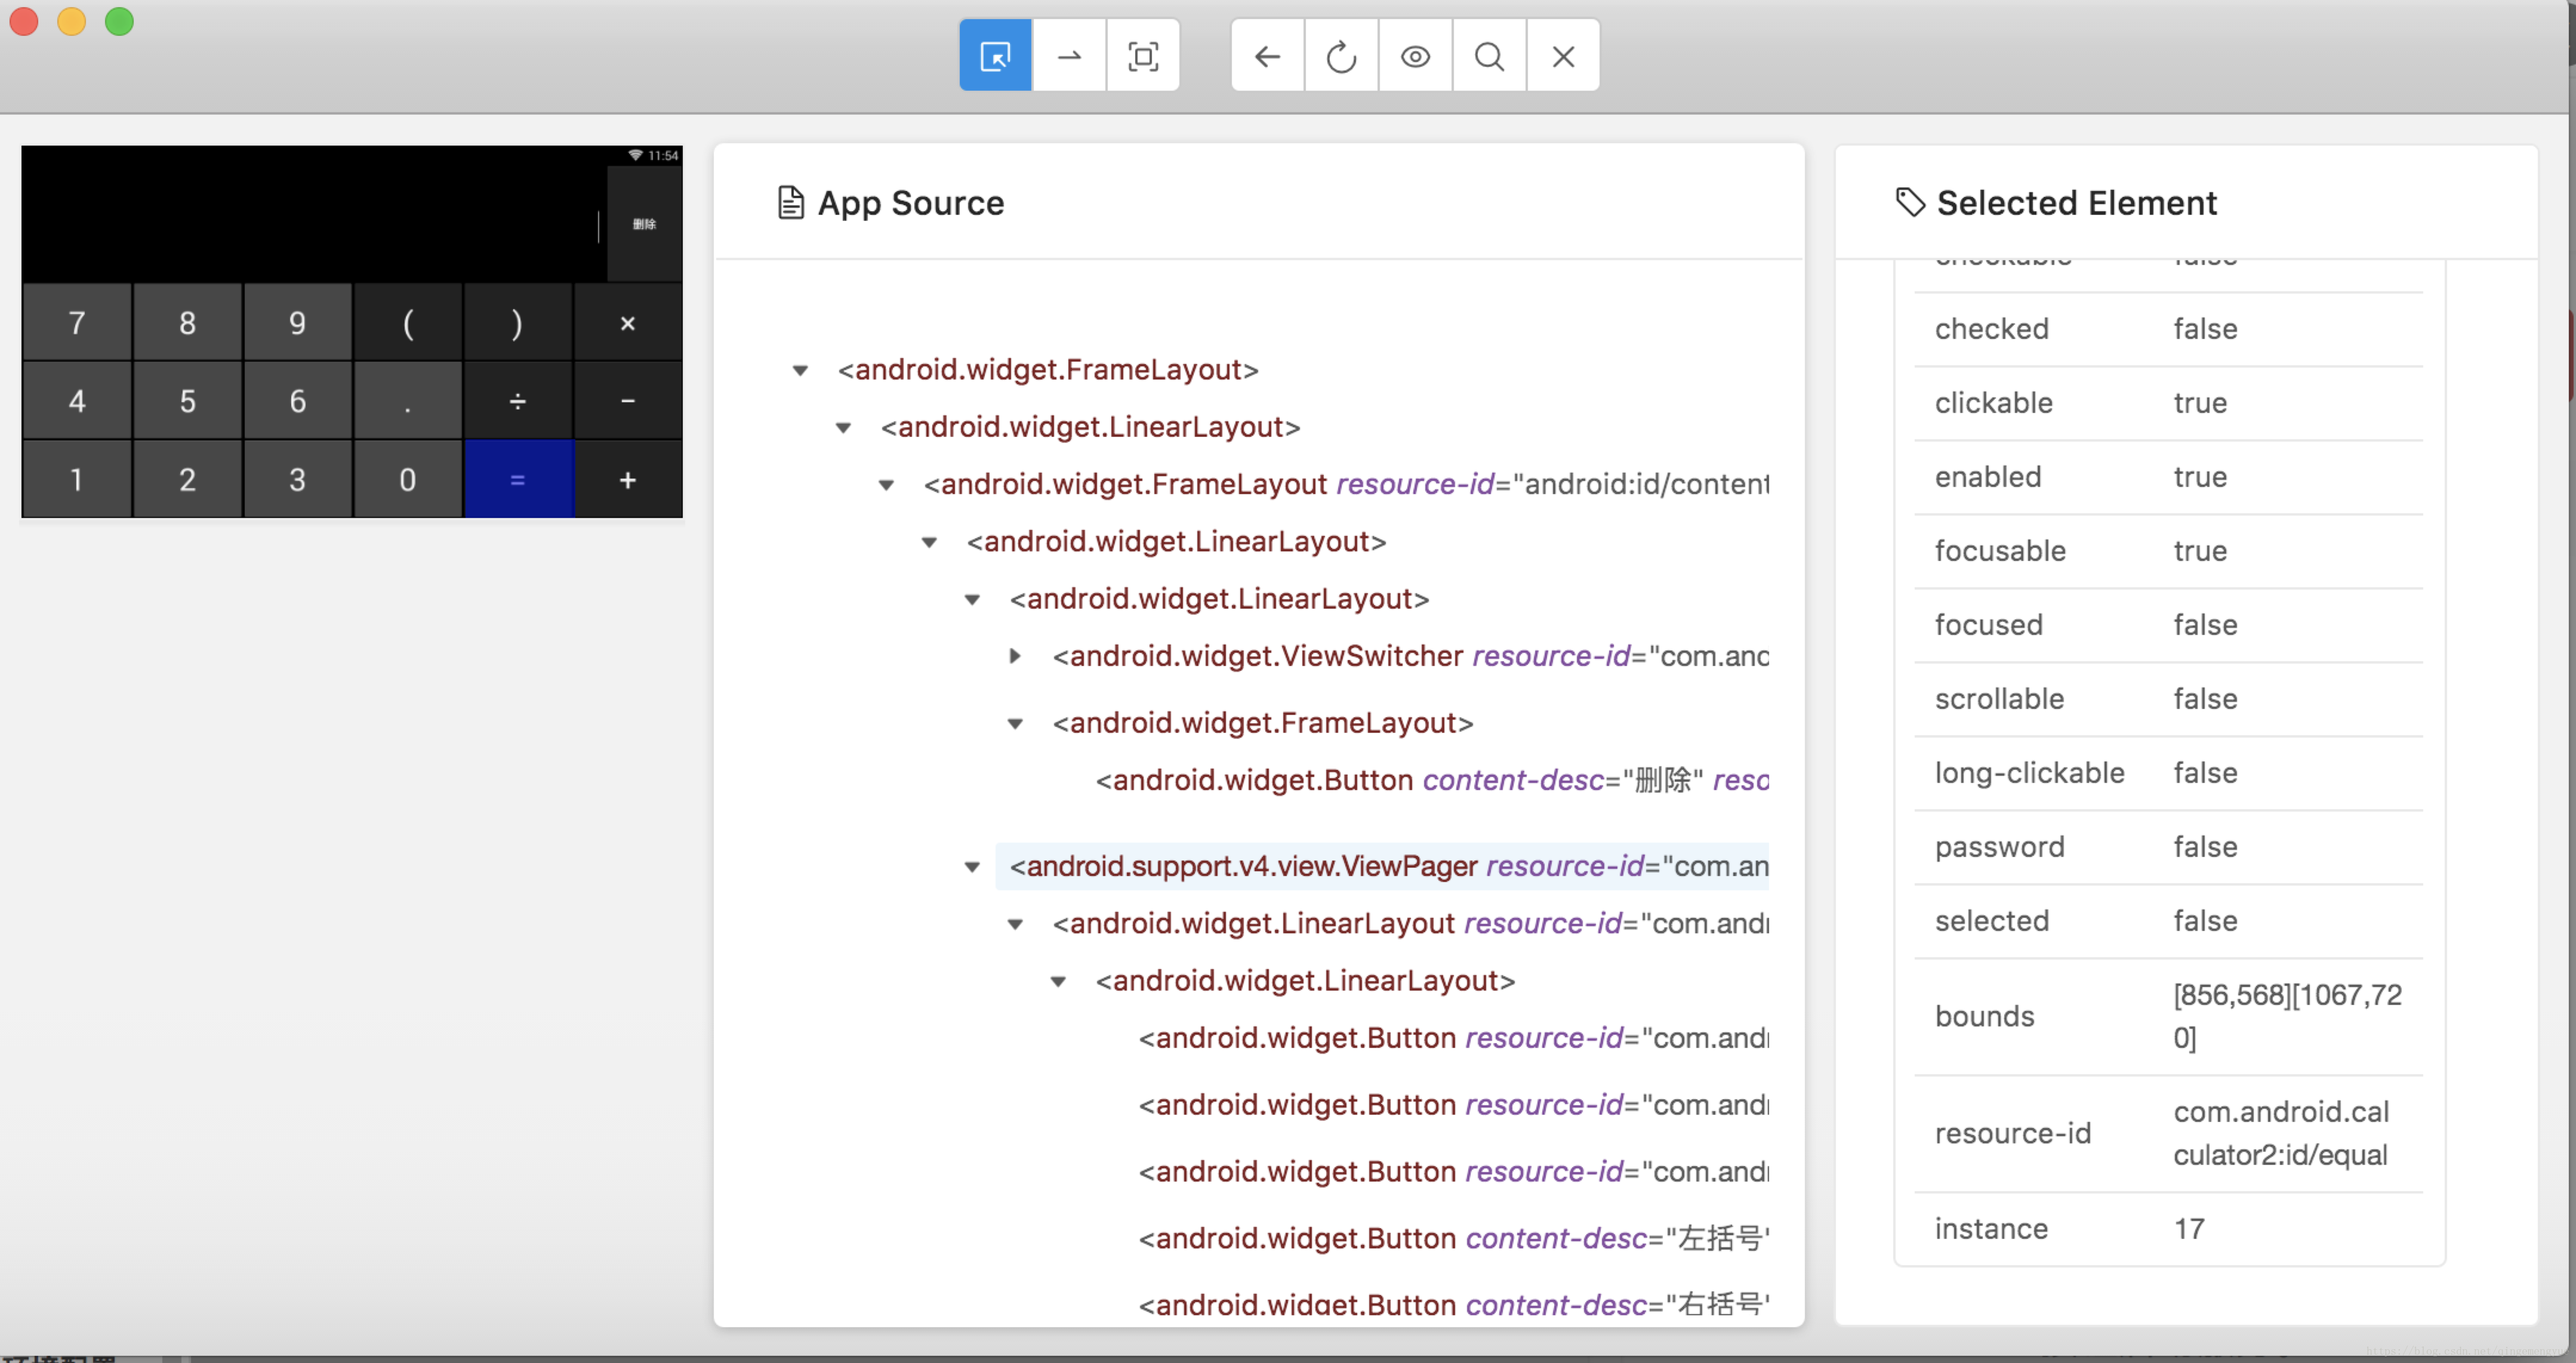Click resource-id value com.android.calculator2:id/equal
The width and height of the screenshot is (2576, 1363).
click(2281, 1133)
